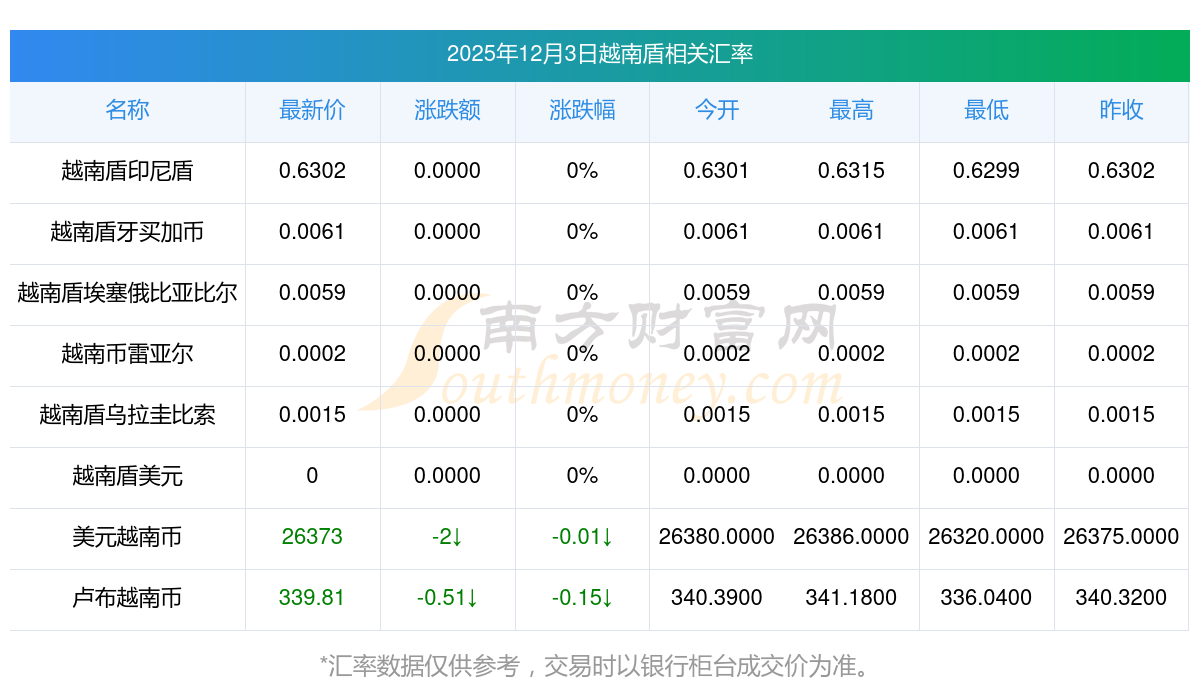Click the 今开 column header
Image resolution: width=1200 pixels, height=697 pixels.
(x=716, y=110)
